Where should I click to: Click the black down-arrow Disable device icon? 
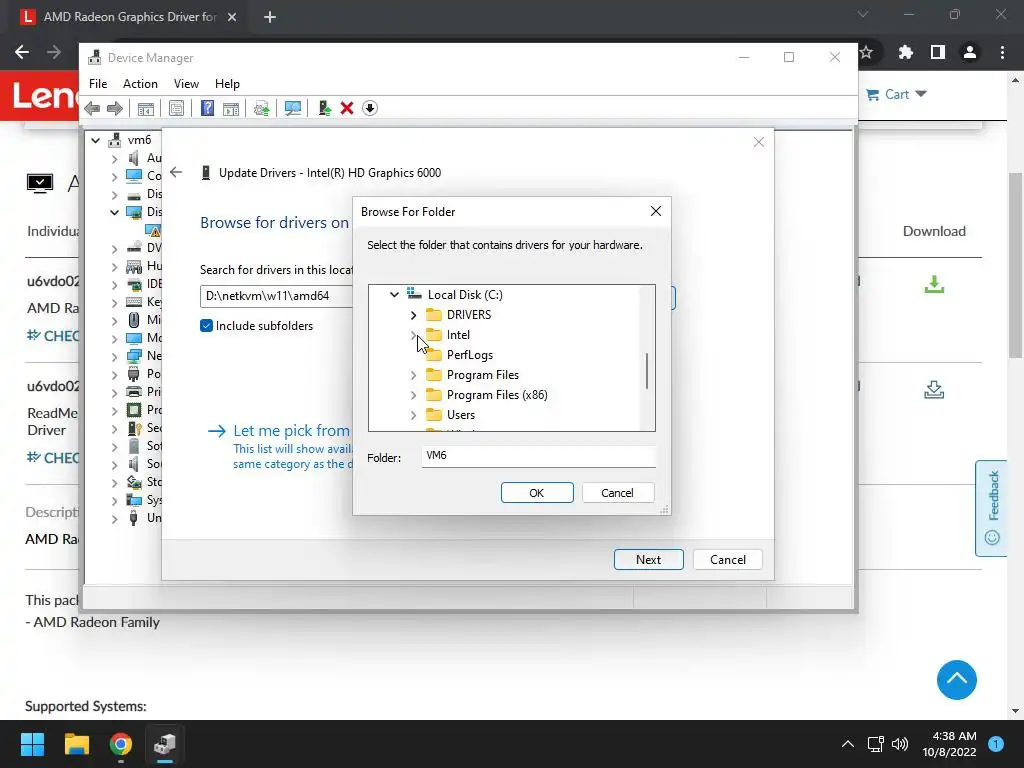[x=370, y=108]
